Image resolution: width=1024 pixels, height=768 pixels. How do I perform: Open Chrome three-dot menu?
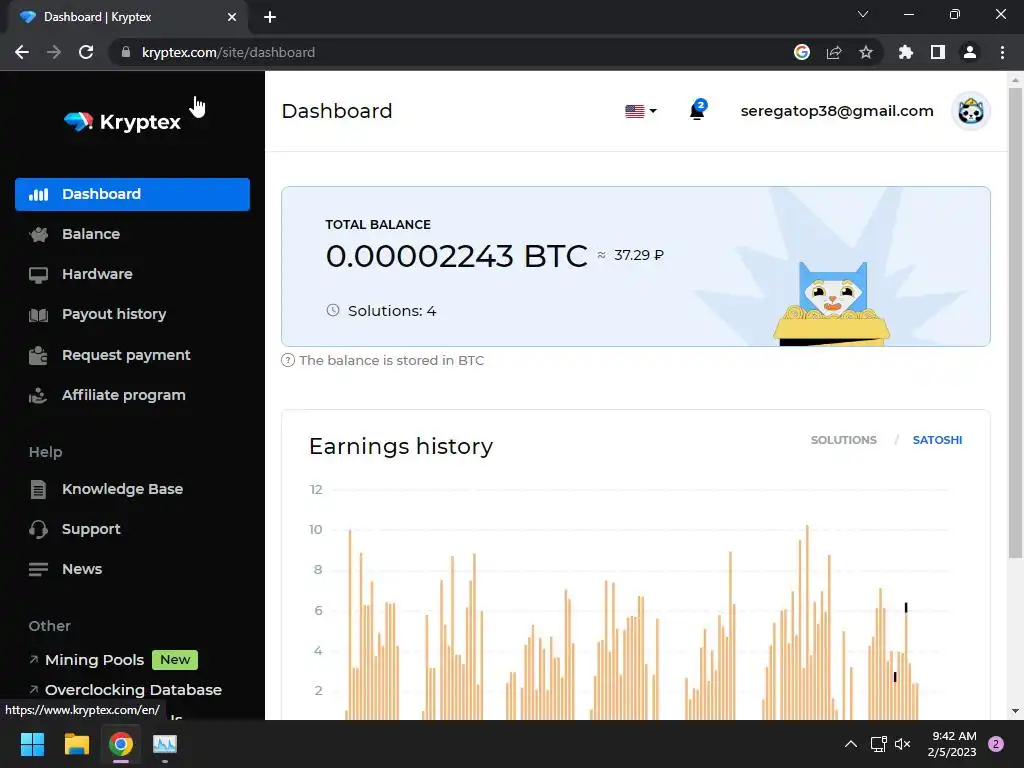1002,52
